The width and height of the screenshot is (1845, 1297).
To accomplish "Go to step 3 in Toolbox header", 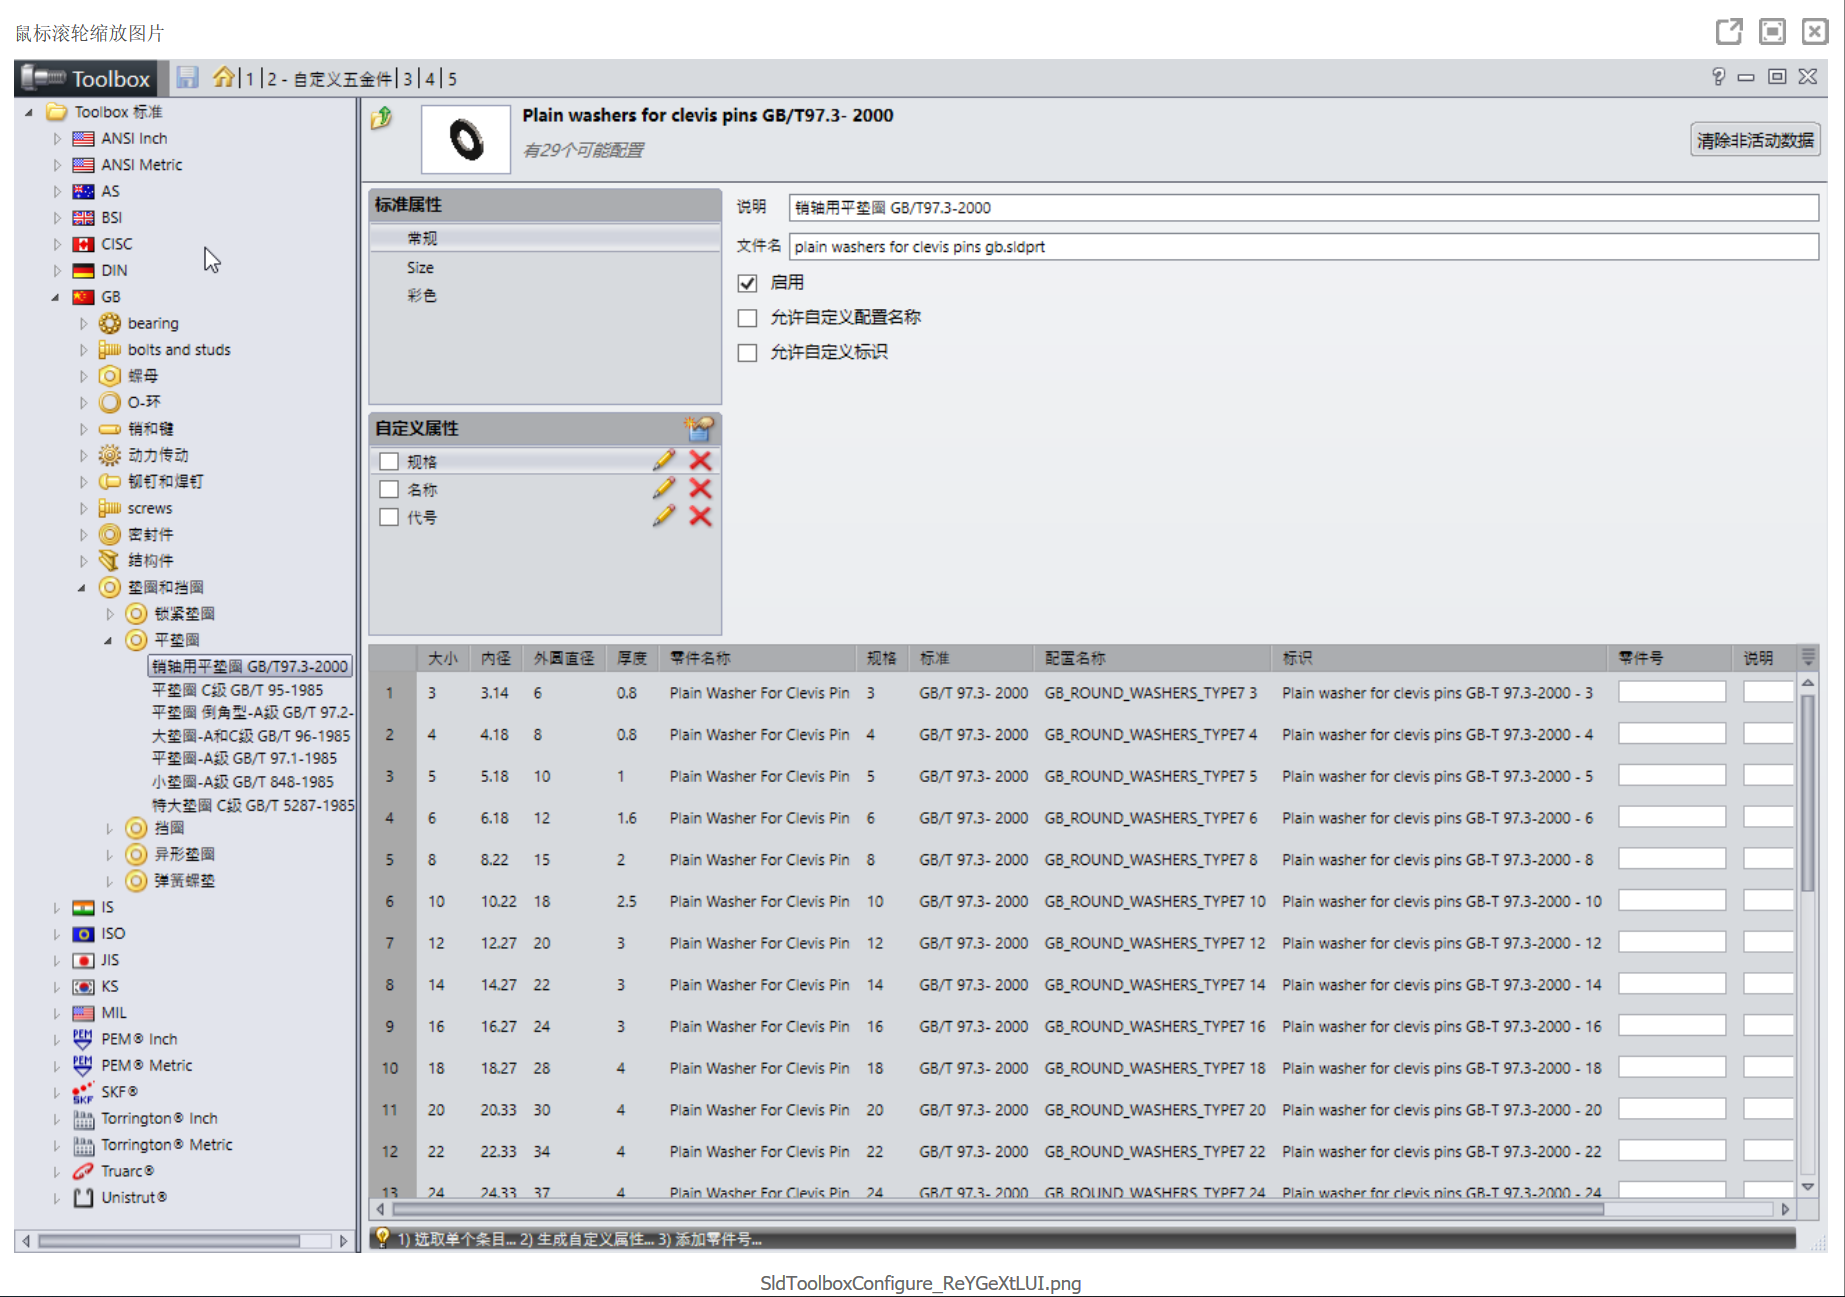I will click(x=408, y=79).
